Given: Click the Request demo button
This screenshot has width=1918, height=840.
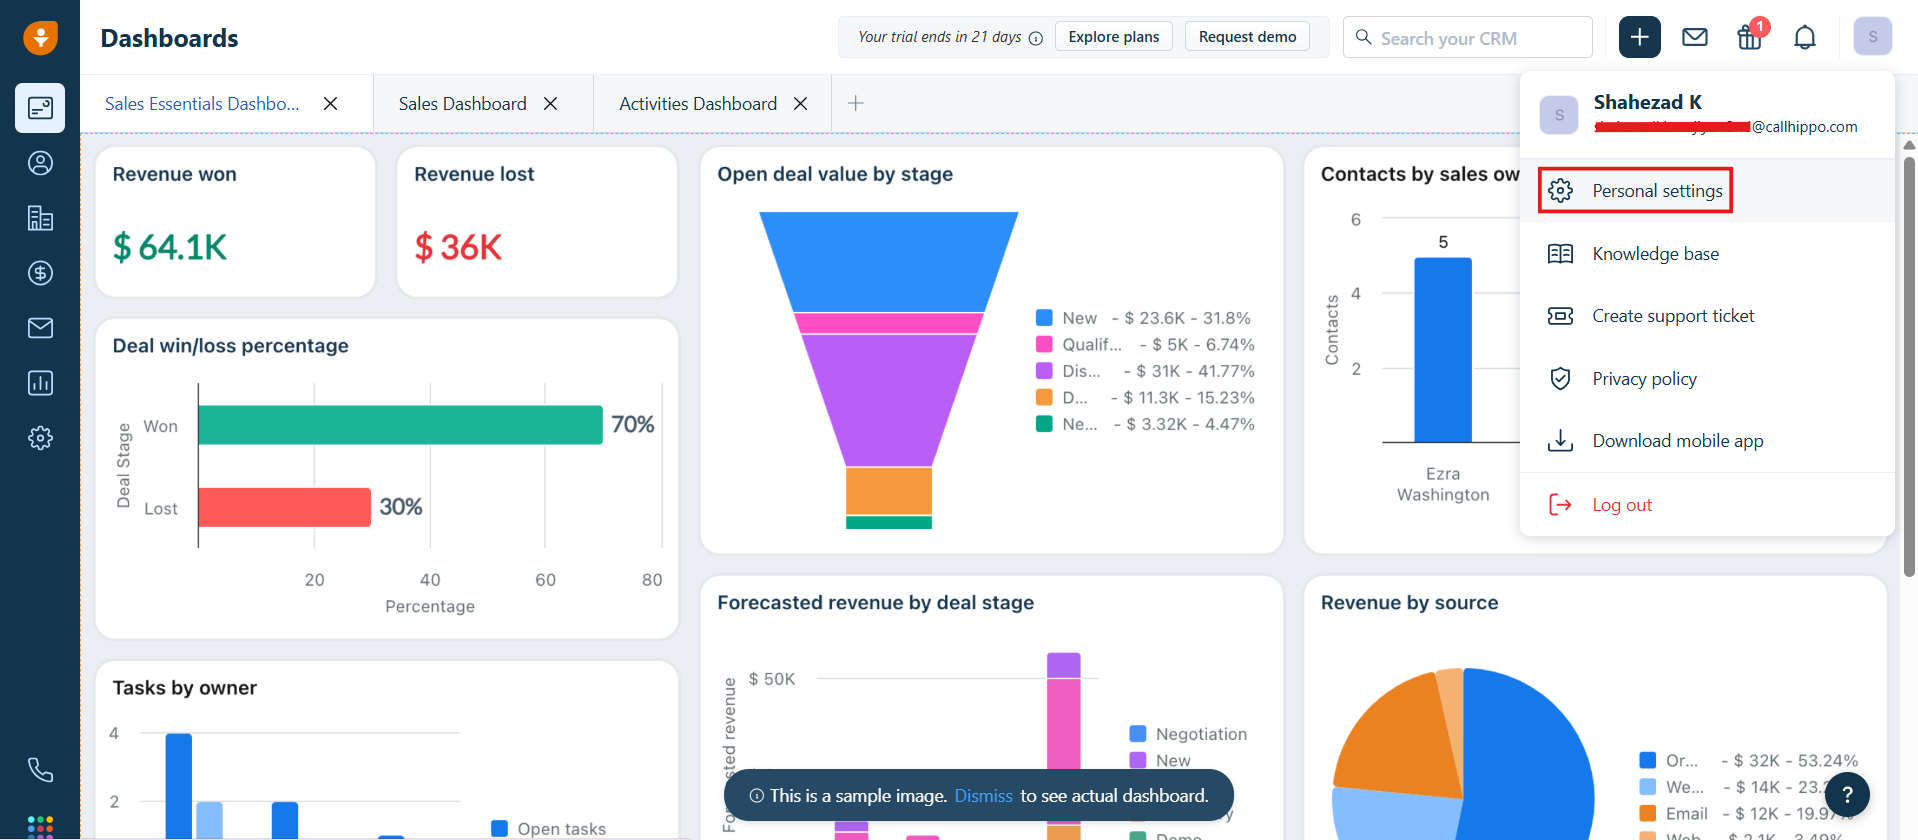Looking at the screenshot, I should (1247, 37).
